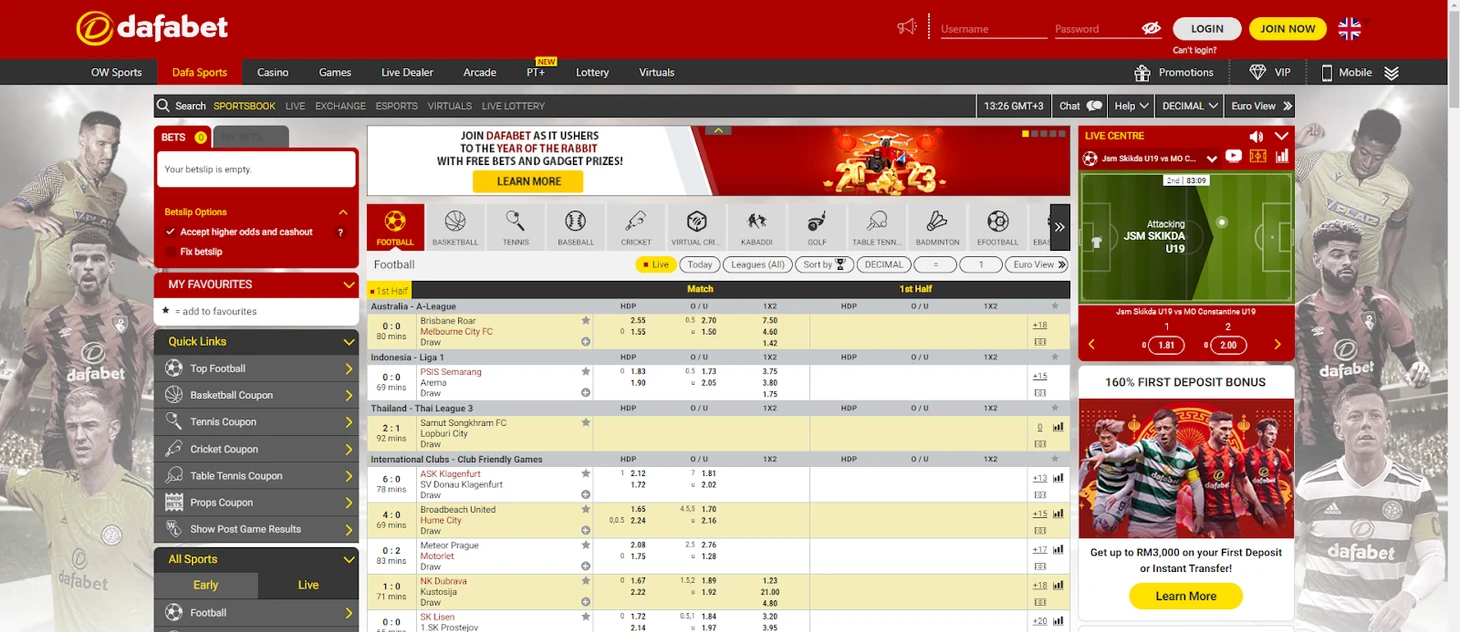Open the OW Sports tab
Screen dimensions: 1460x632
[x=117, y=72]
